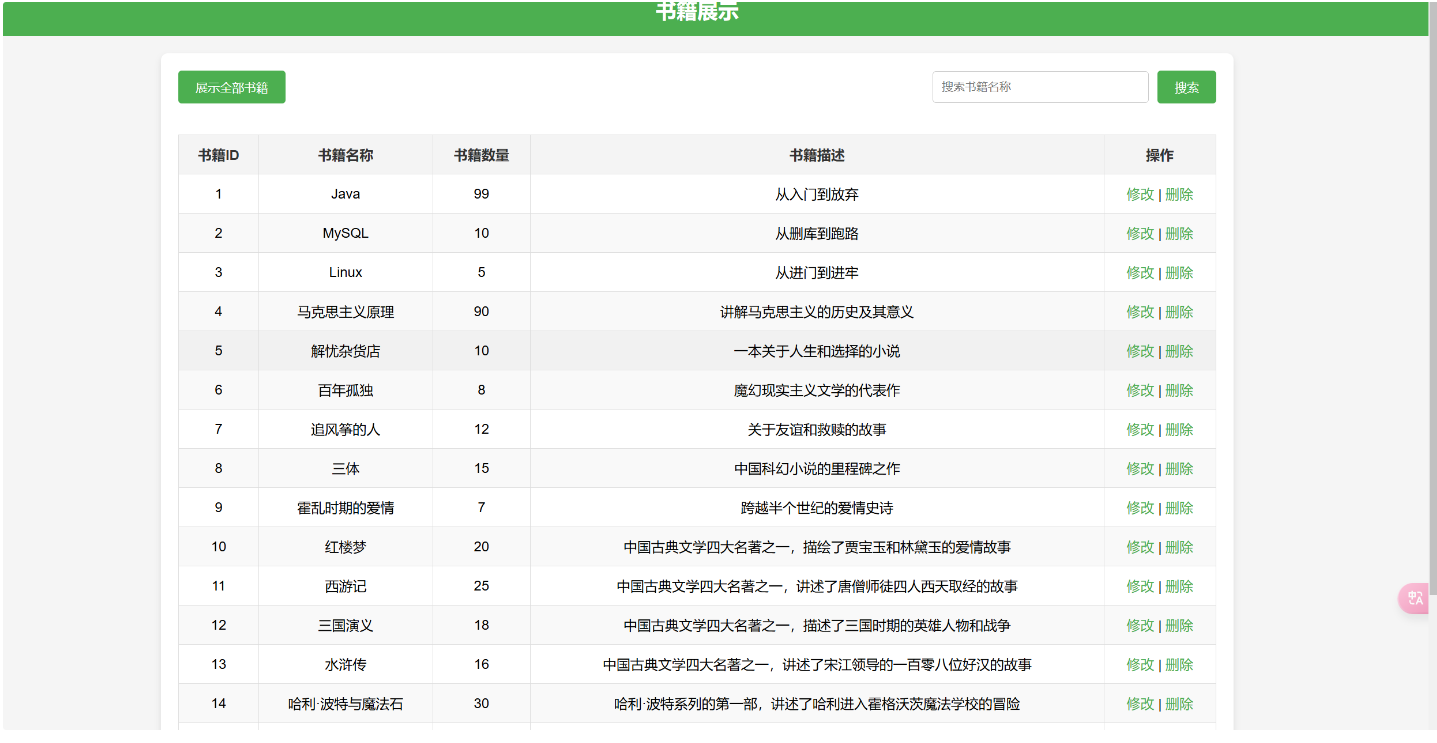
Task: Click the description 一本关于人生和选择的小说
Action: point(817,351)
